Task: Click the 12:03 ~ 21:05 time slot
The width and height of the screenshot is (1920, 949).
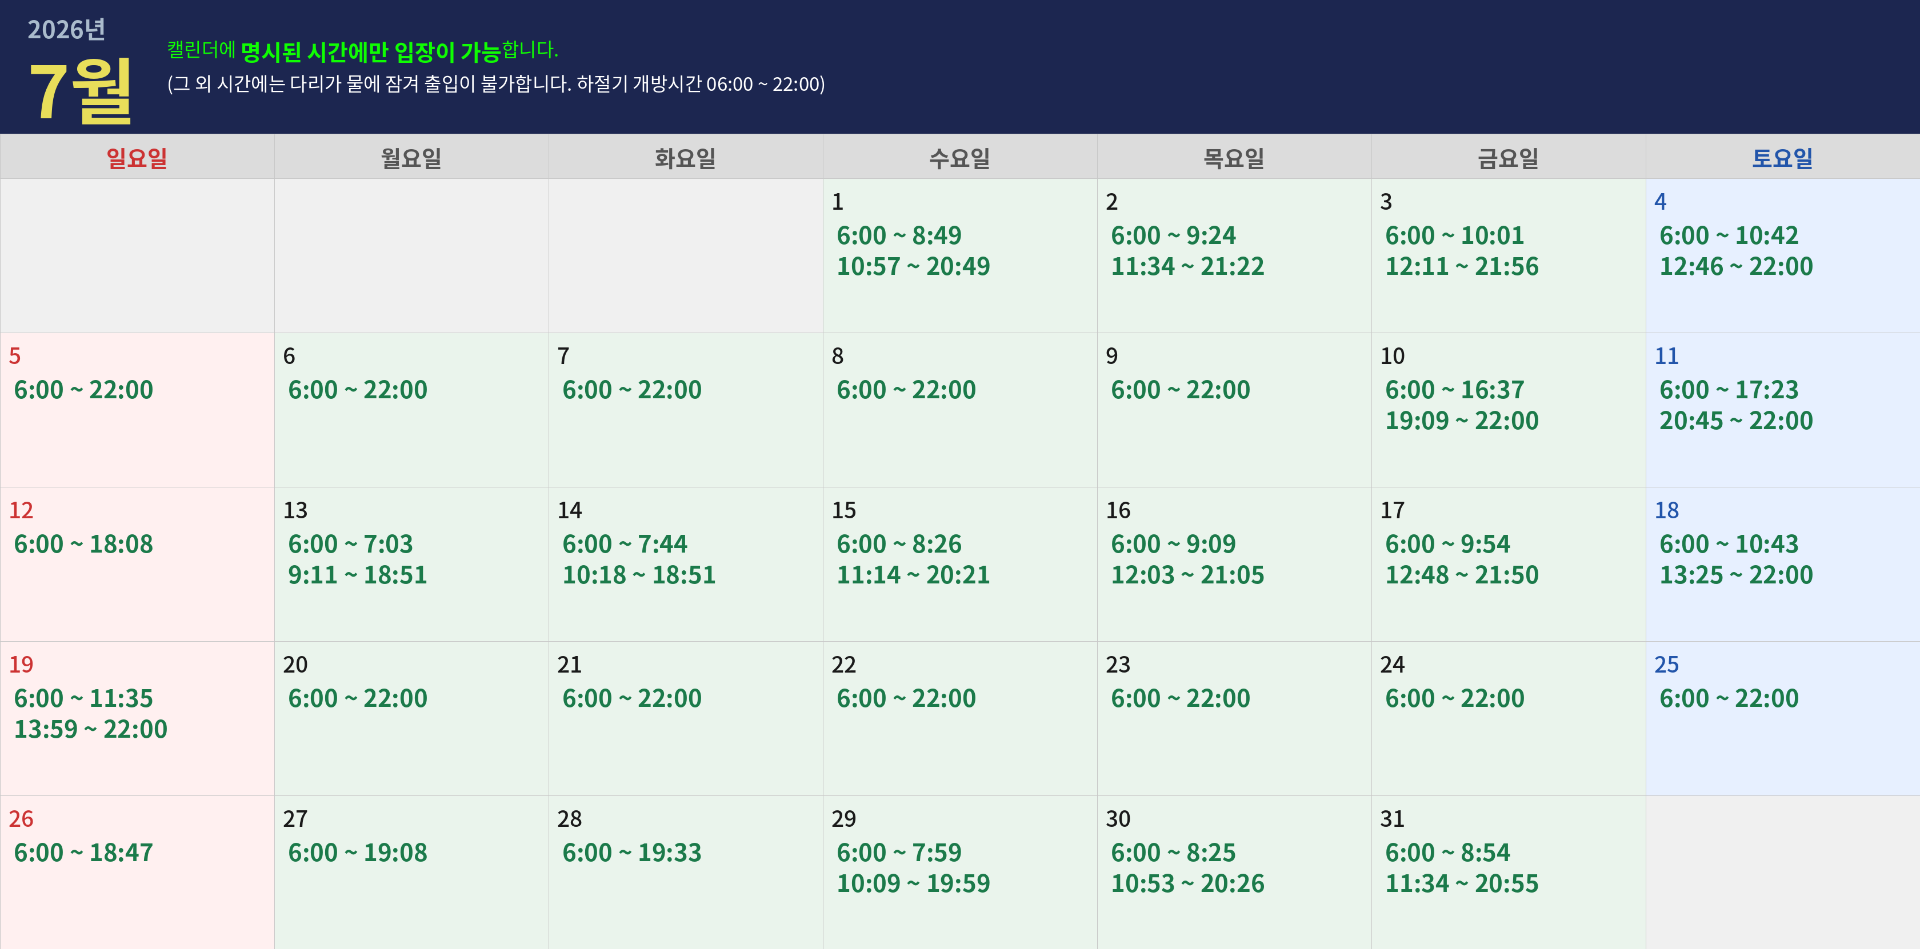Action: [1187, 576]
